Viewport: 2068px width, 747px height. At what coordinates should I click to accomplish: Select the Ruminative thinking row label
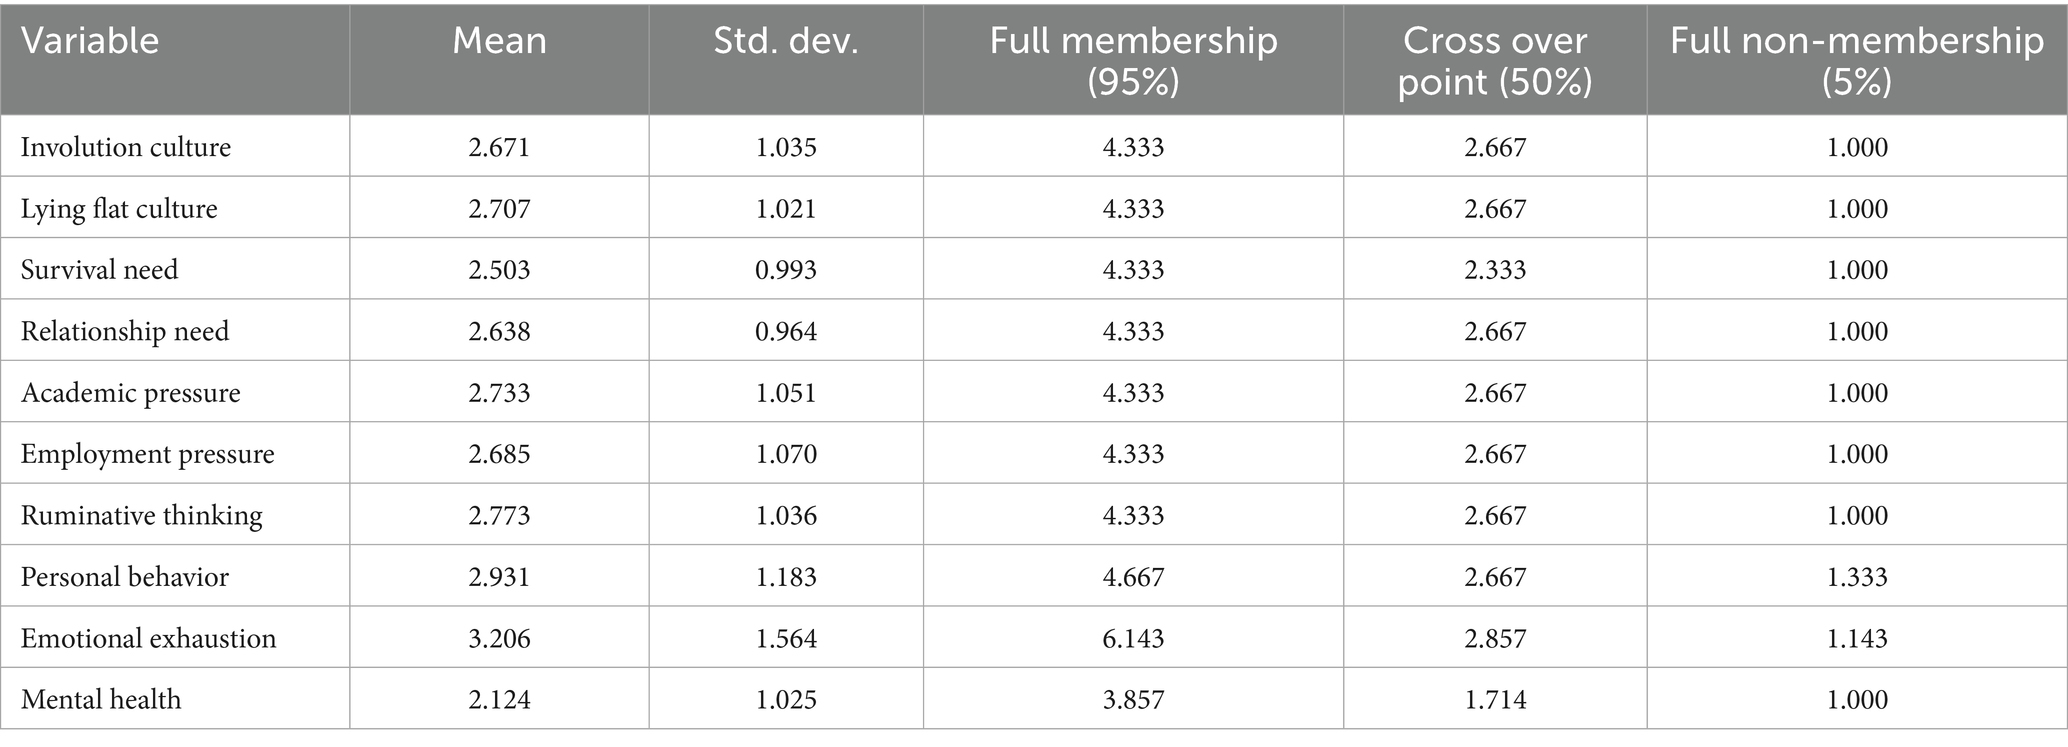coord(142,516)
